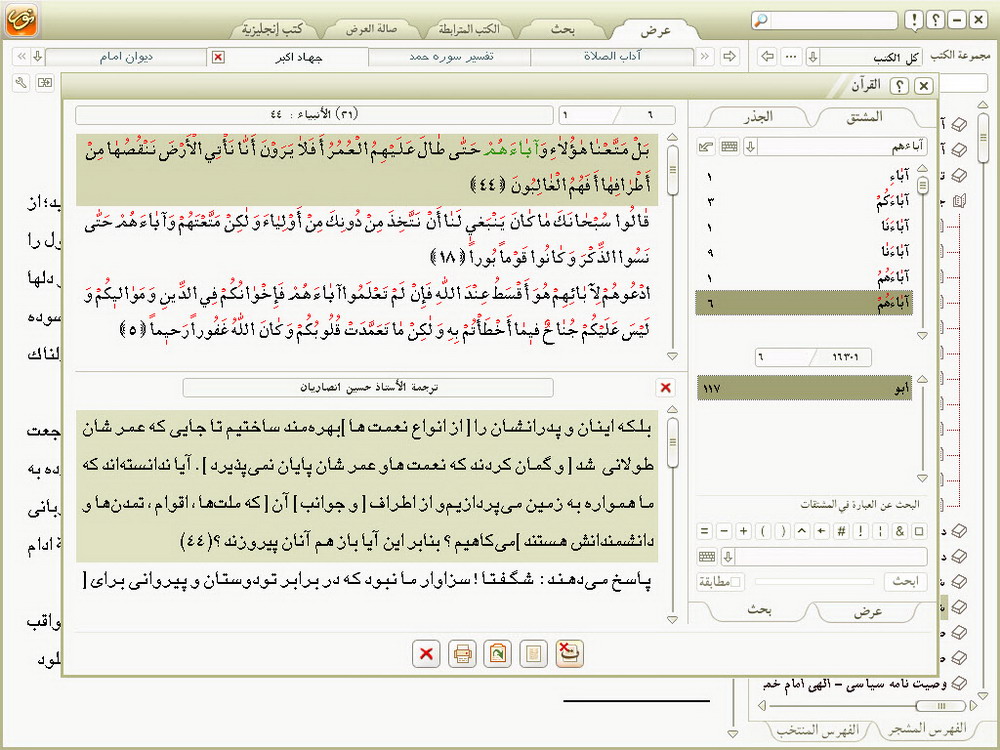This screenshot has height=750, width=1000.
Task: Click the wrench settings icon at left edge
Action: click(21, 82)
